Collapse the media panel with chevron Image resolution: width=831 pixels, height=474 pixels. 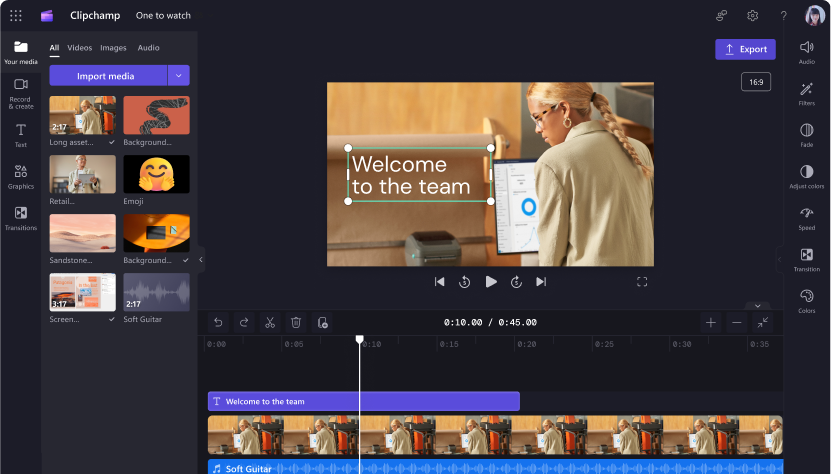click(x=201, y=260)
